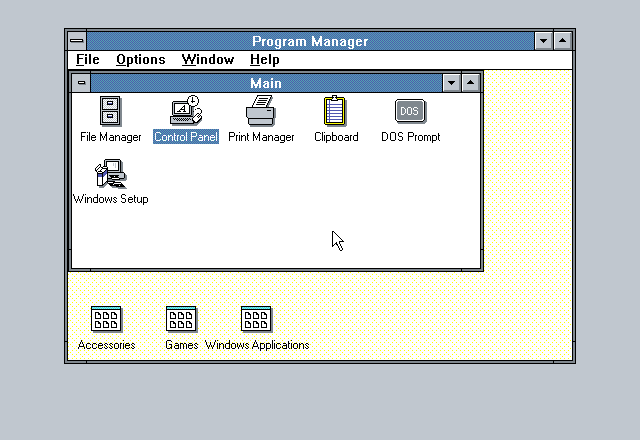Open the Help menu
This screenshot has width=640, height=440.
pyautogui.click(x=265, y=60)
